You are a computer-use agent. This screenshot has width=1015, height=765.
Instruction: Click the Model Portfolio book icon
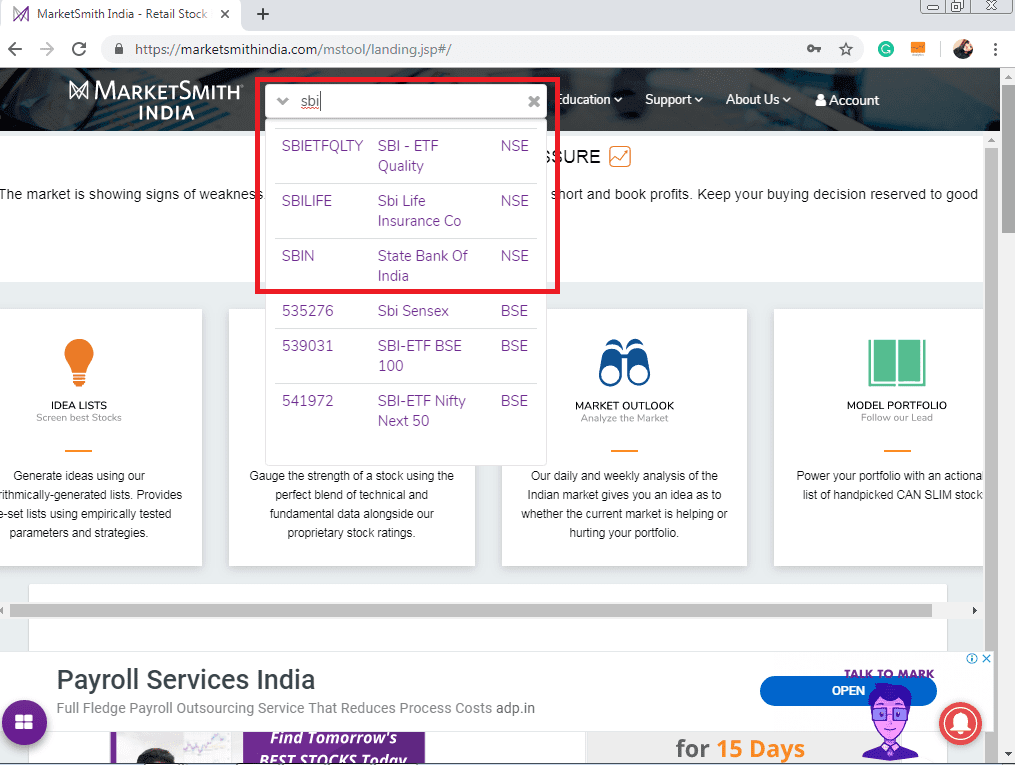tap(897, 362)
